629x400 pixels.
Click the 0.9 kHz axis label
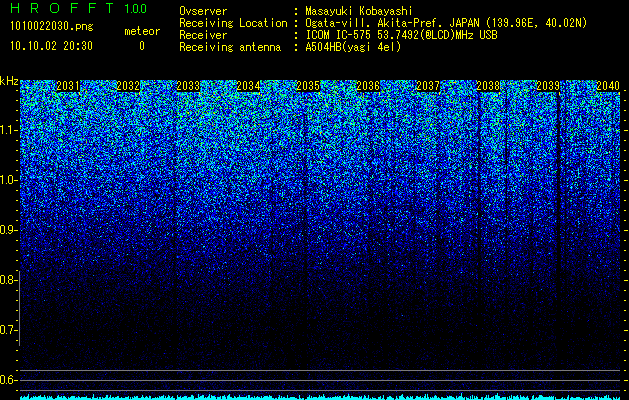[x=8, y=230]
